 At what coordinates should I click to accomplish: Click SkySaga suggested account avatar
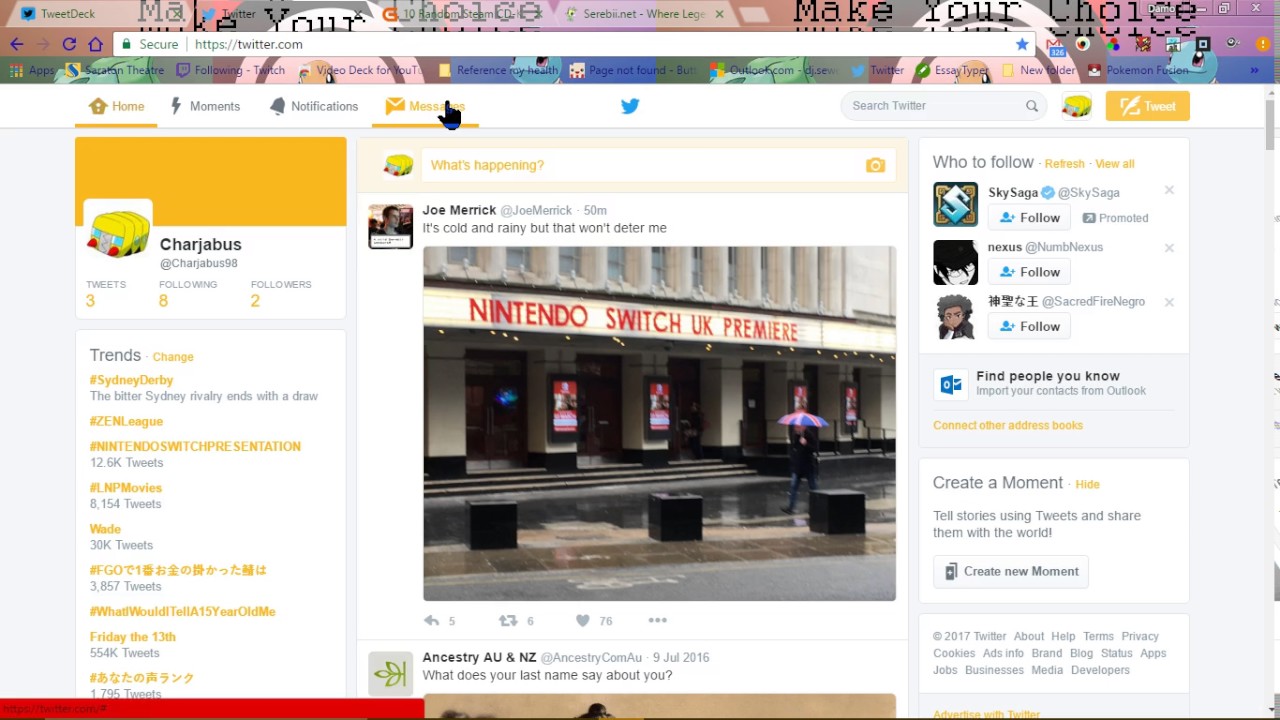pos(955,204)
